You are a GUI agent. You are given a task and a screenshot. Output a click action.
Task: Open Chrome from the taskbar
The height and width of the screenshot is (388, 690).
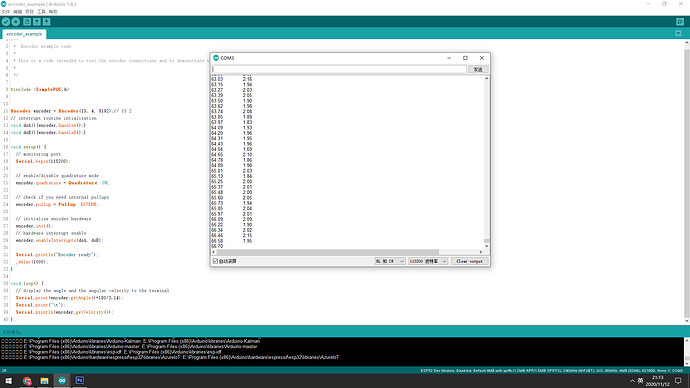(x=27, y=381)
